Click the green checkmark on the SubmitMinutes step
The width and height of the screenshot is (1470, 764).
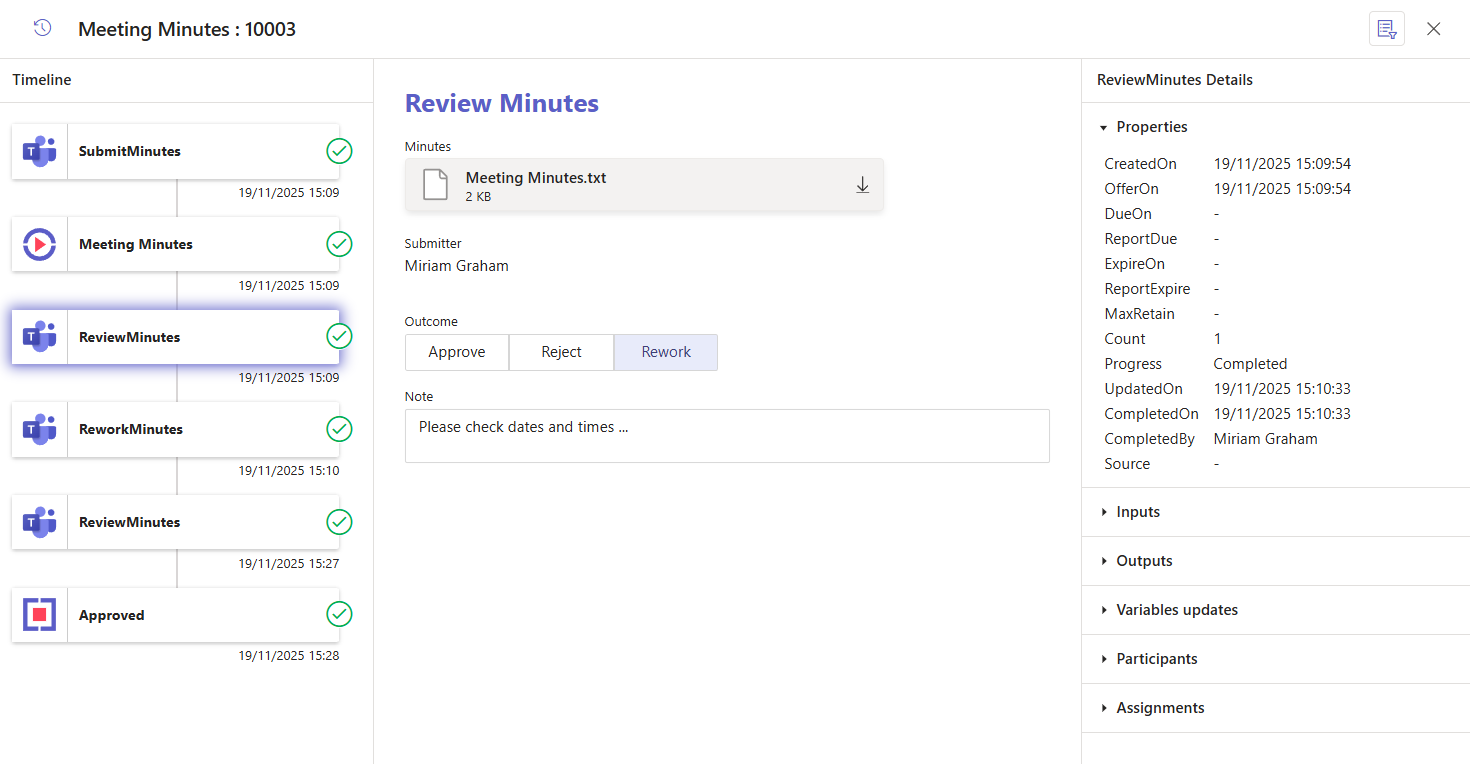coord(339,151)
